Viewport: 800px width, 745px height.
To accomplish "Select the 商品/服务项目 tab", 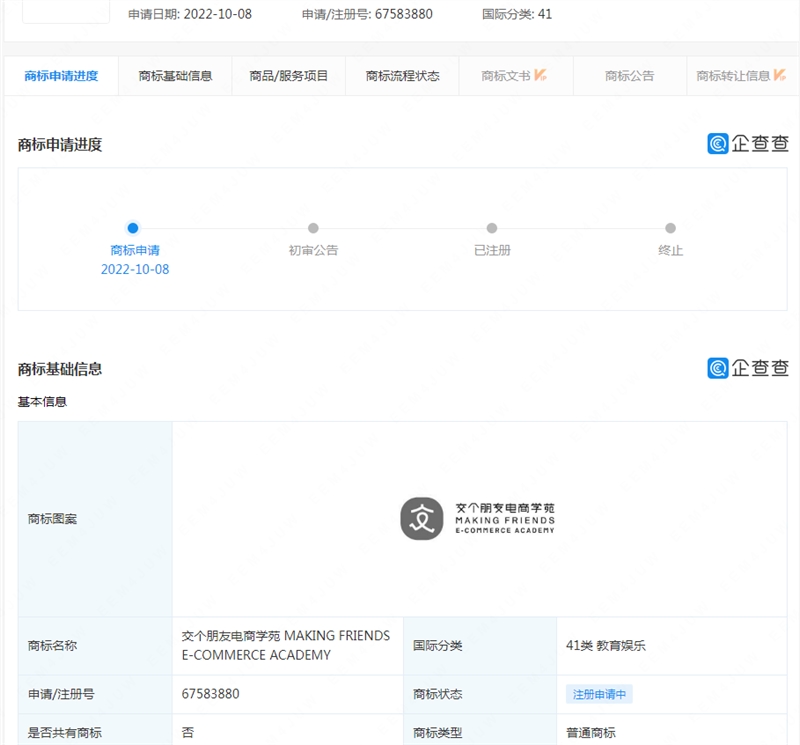I will point(289,76).
